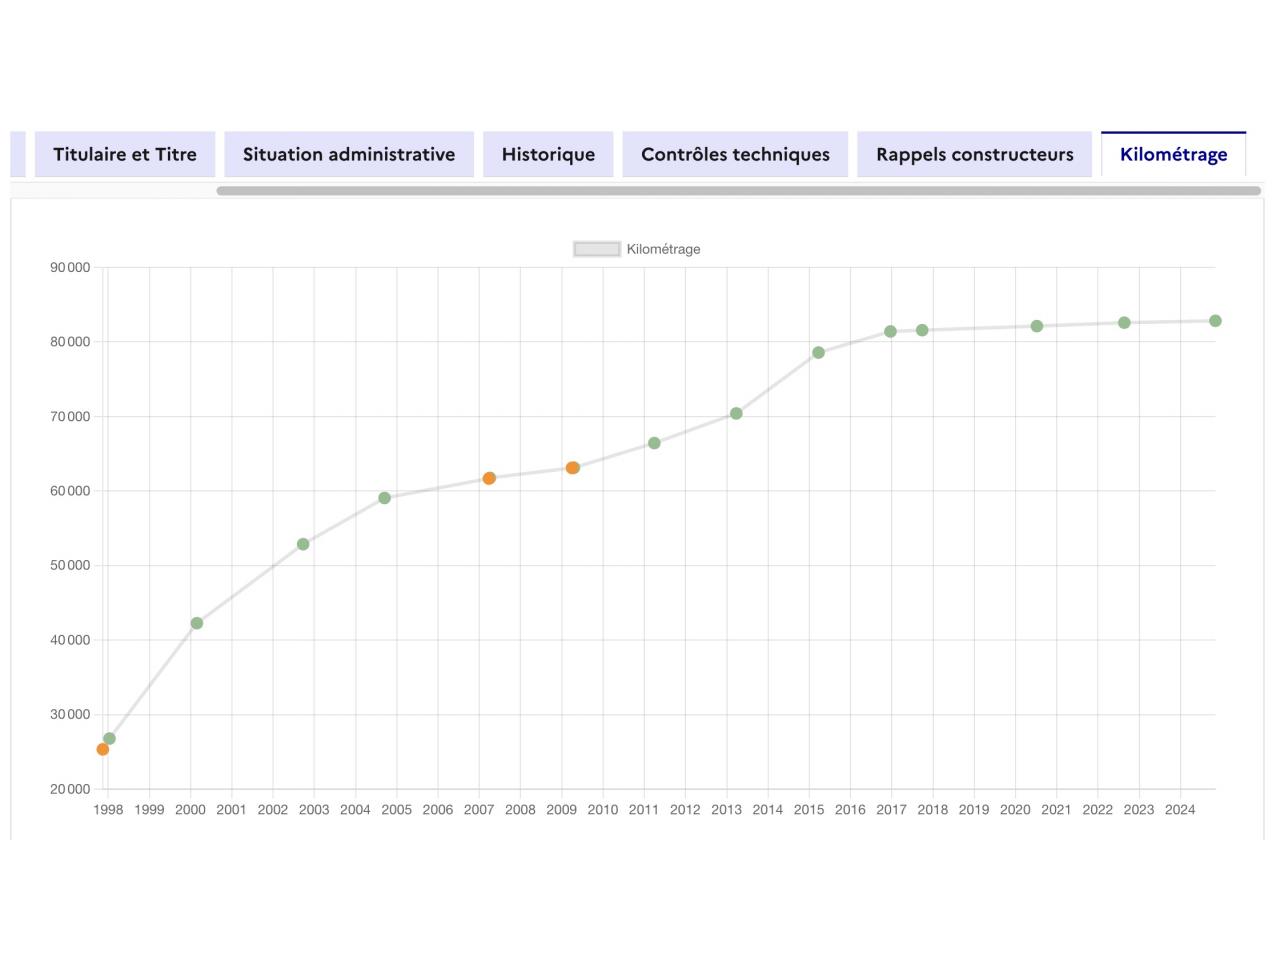1280x960 pixels.
Task: Click the 90 000 y-axis label
Action: click(x=70, y=267)
